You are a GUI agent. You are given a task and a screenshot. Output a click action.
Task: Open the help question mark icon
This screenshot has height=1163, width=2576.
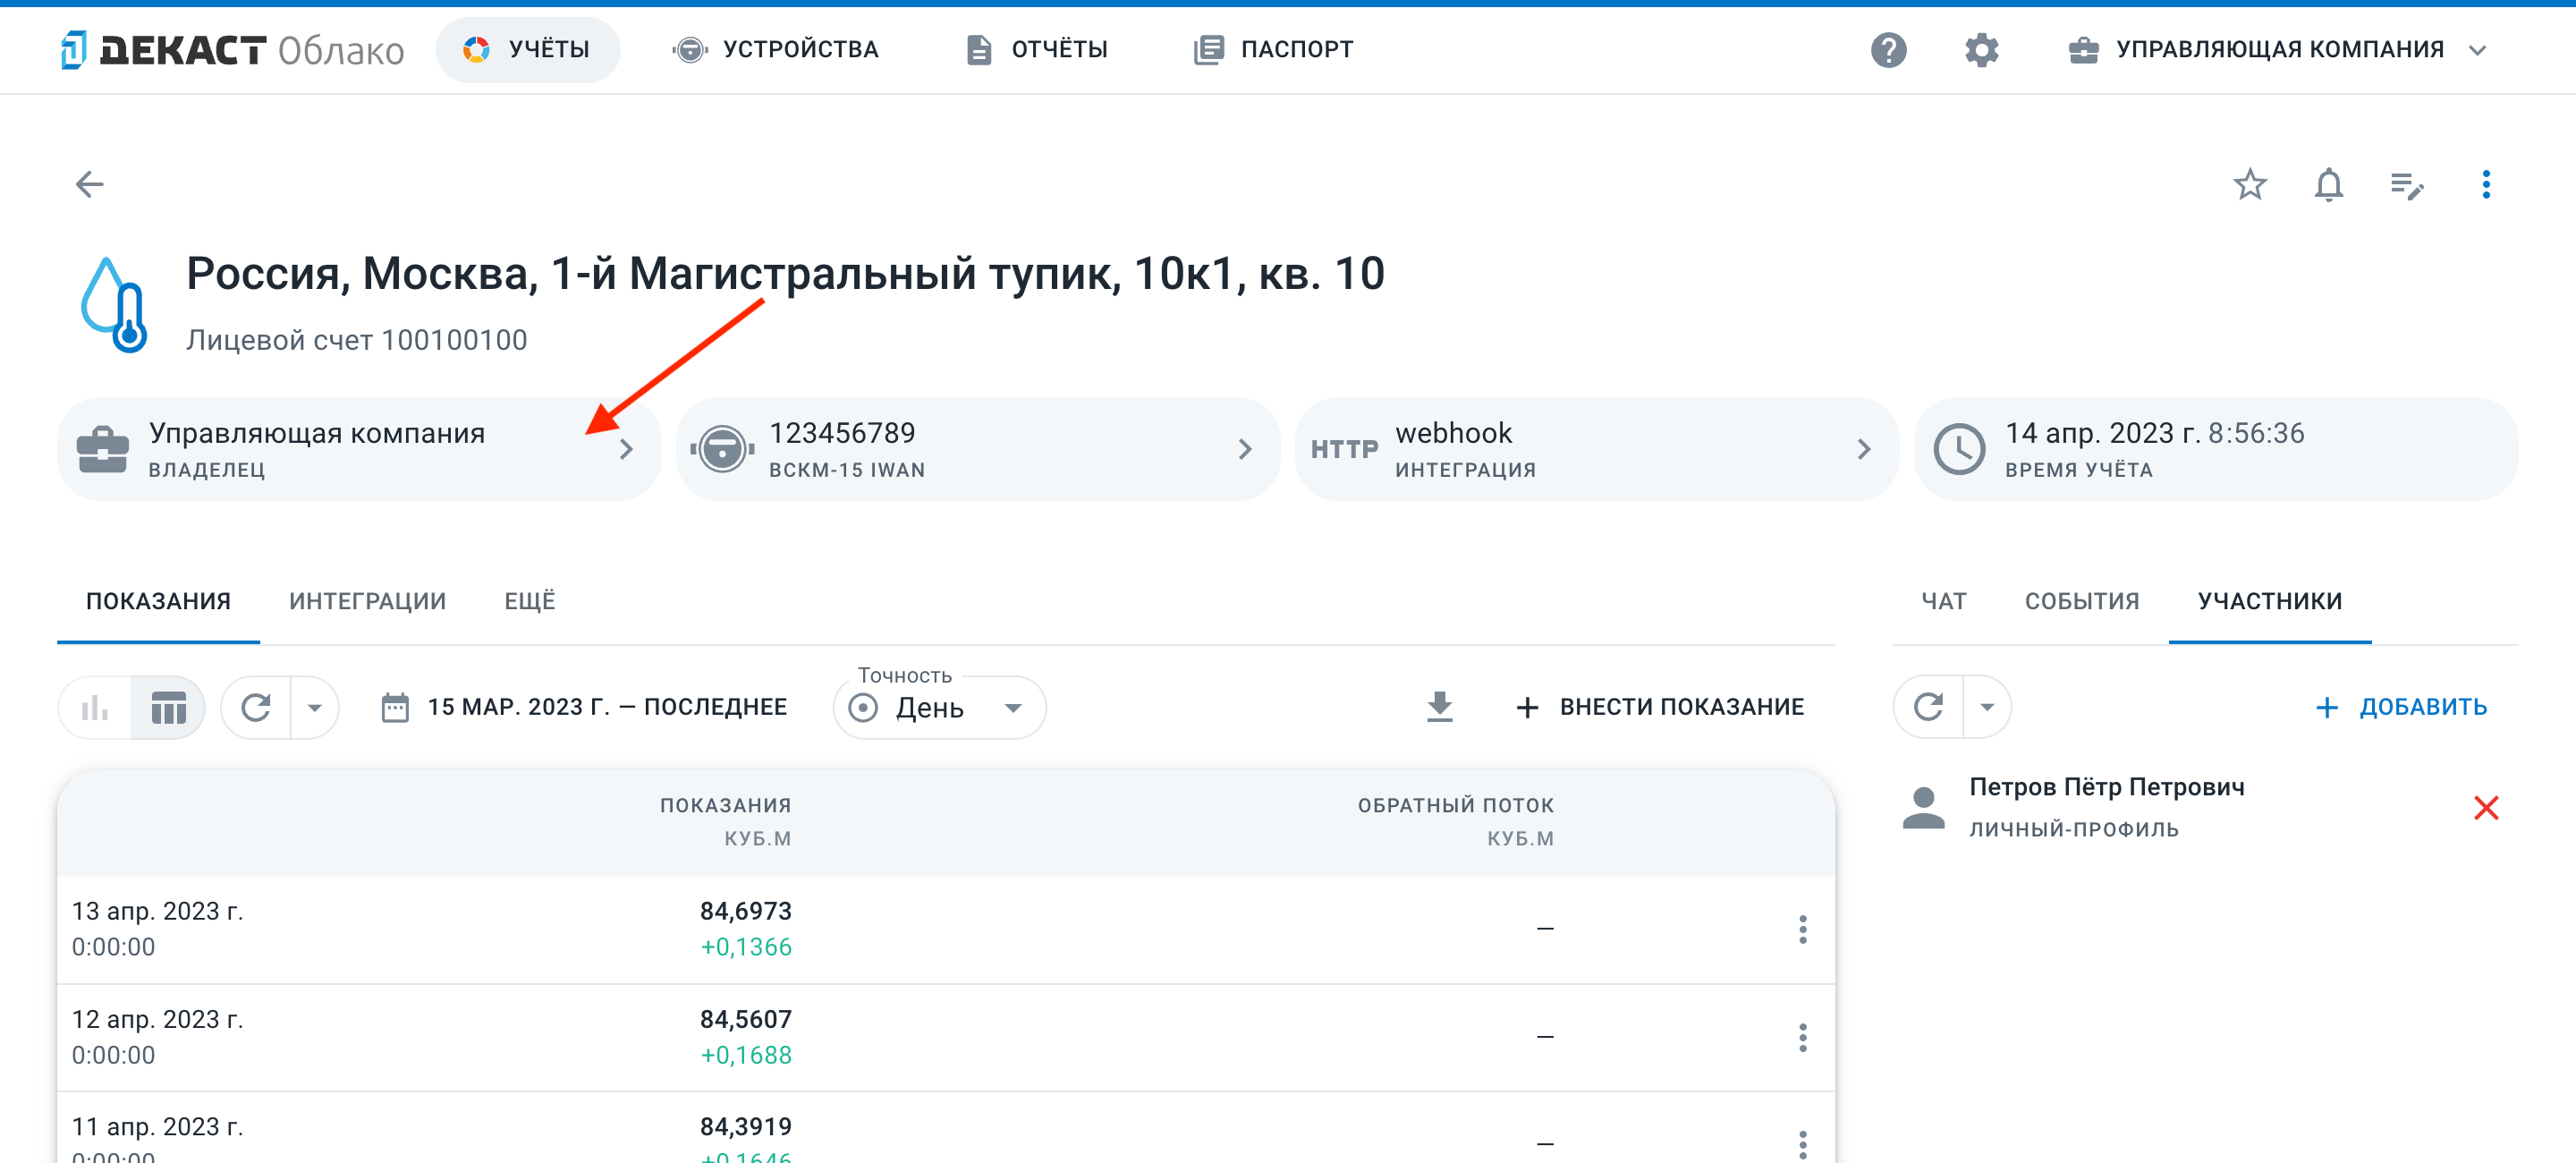pos(1888,50)
